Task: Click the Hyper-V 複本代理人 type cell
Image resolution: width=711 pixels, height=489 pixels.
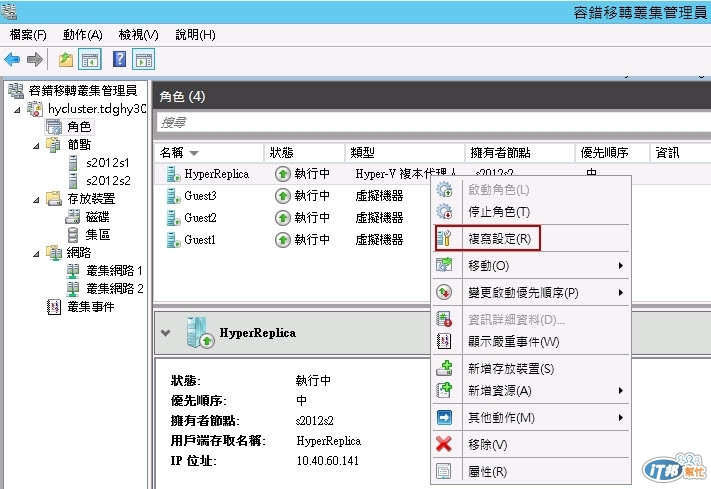Action: click(406, 173)
